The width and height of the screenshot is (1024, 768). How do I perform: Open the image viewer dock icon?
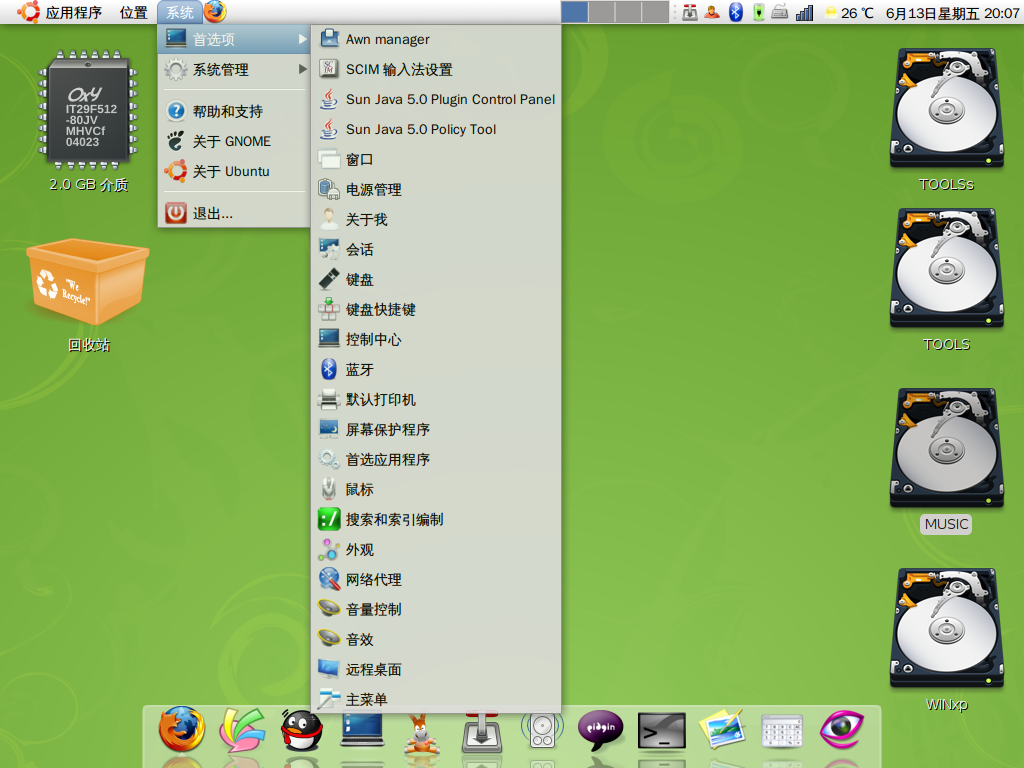(x=722, y=729)
